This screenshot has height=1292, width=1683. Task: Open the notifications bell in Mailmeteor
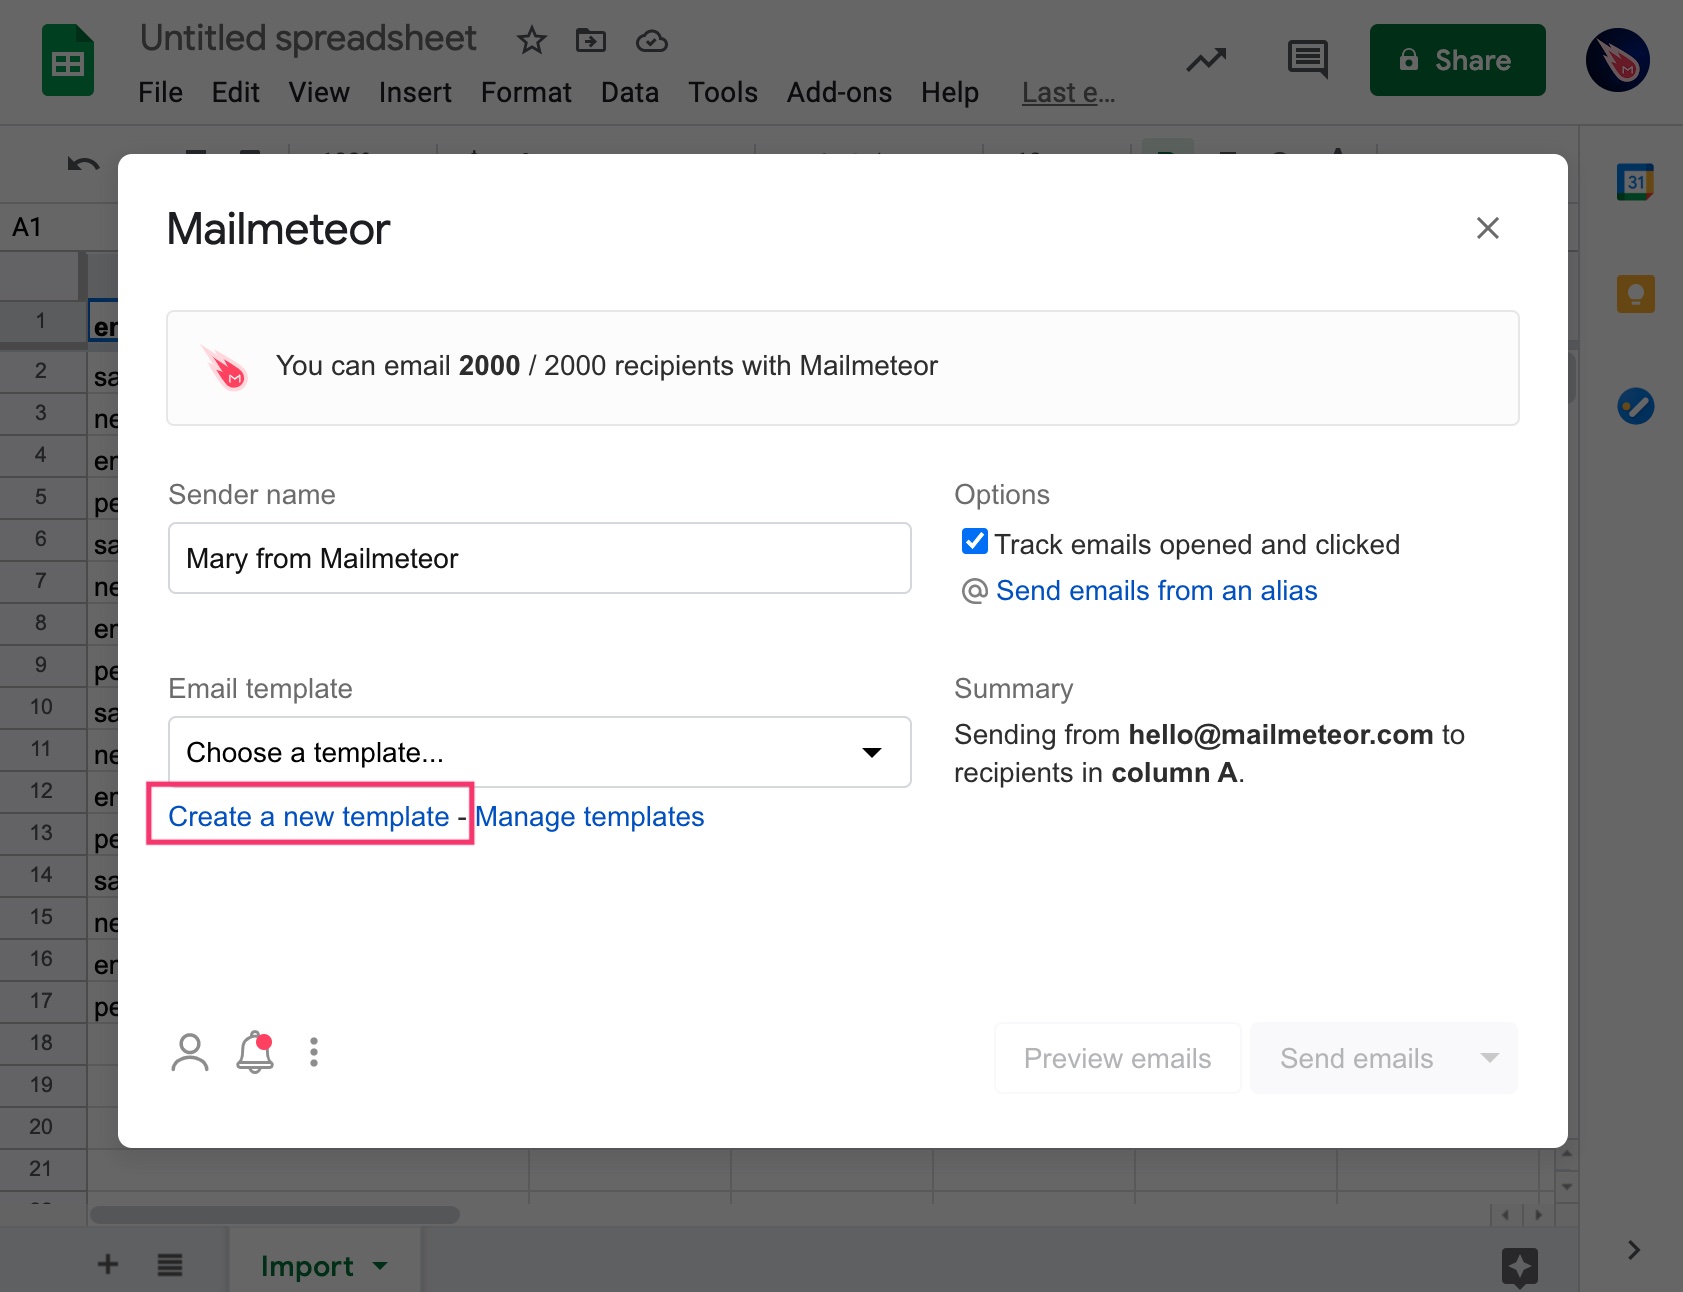[x=255, y=1052]
